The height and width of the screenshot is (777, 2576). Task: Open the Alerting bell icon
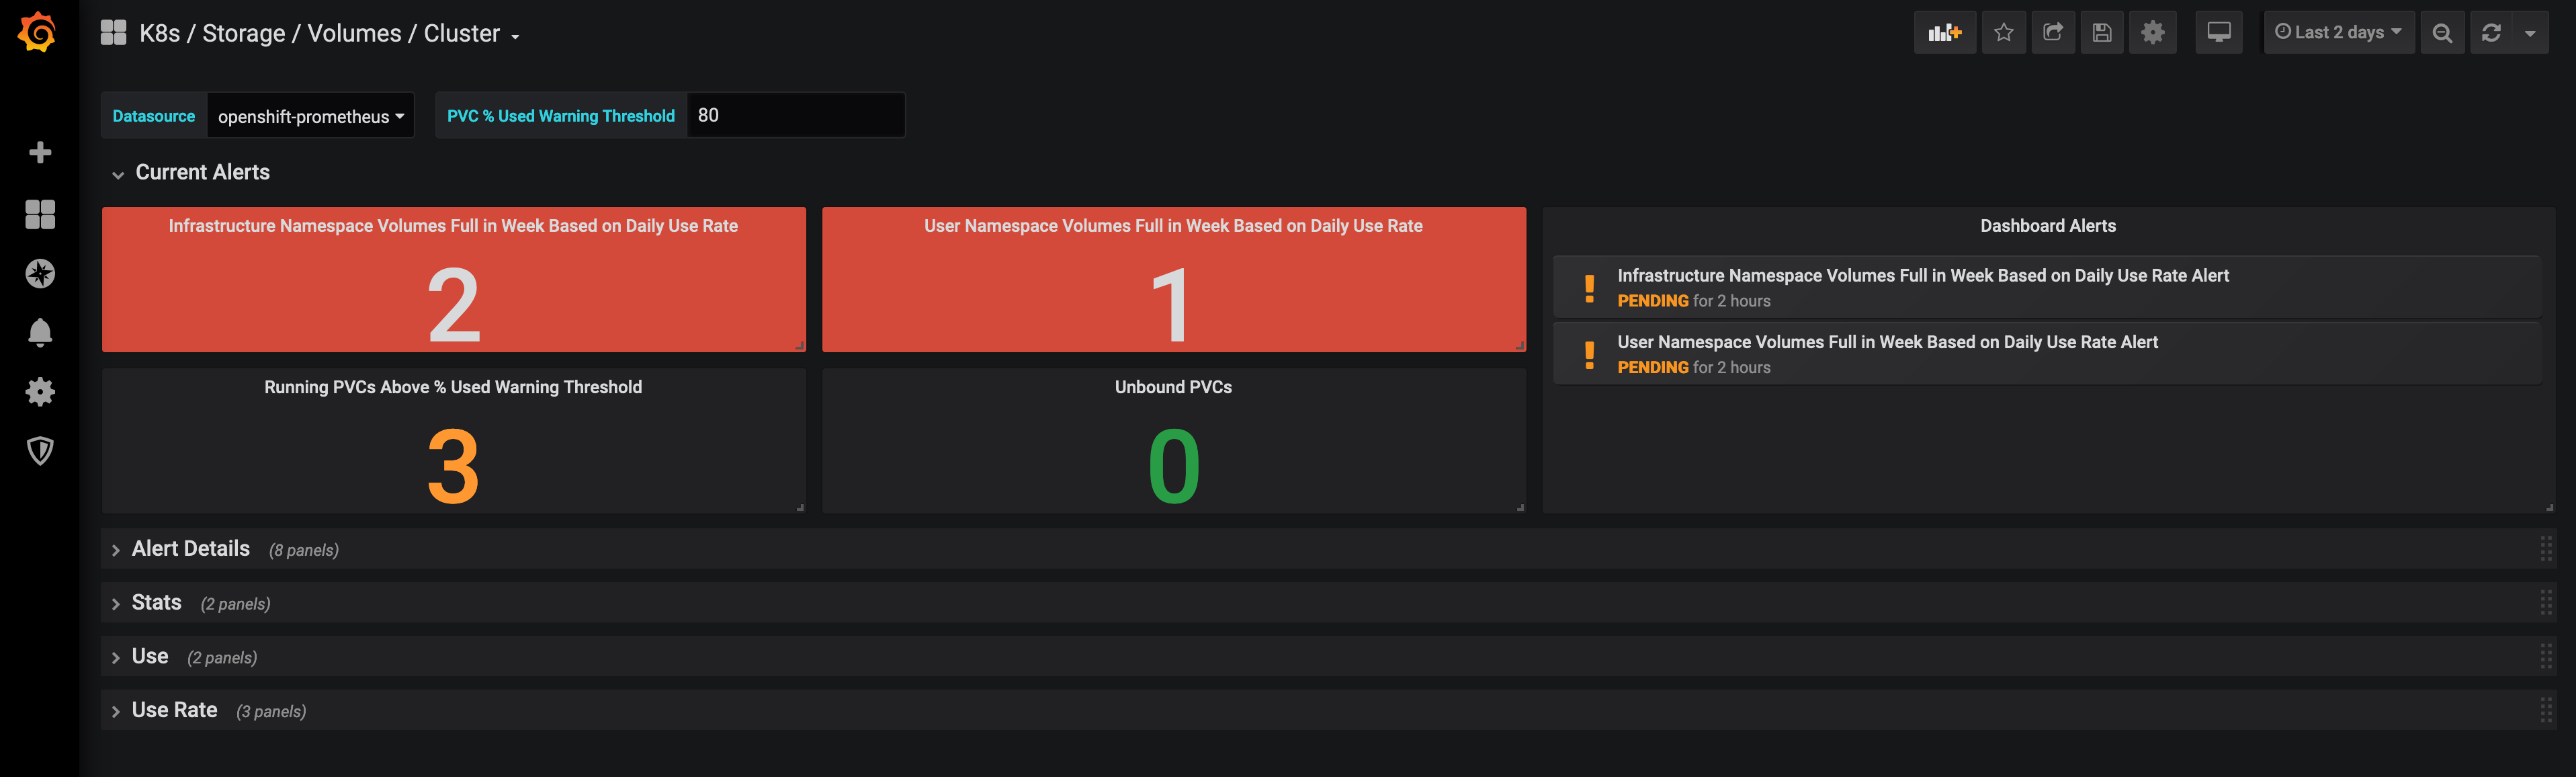click(x=40, y=332)
